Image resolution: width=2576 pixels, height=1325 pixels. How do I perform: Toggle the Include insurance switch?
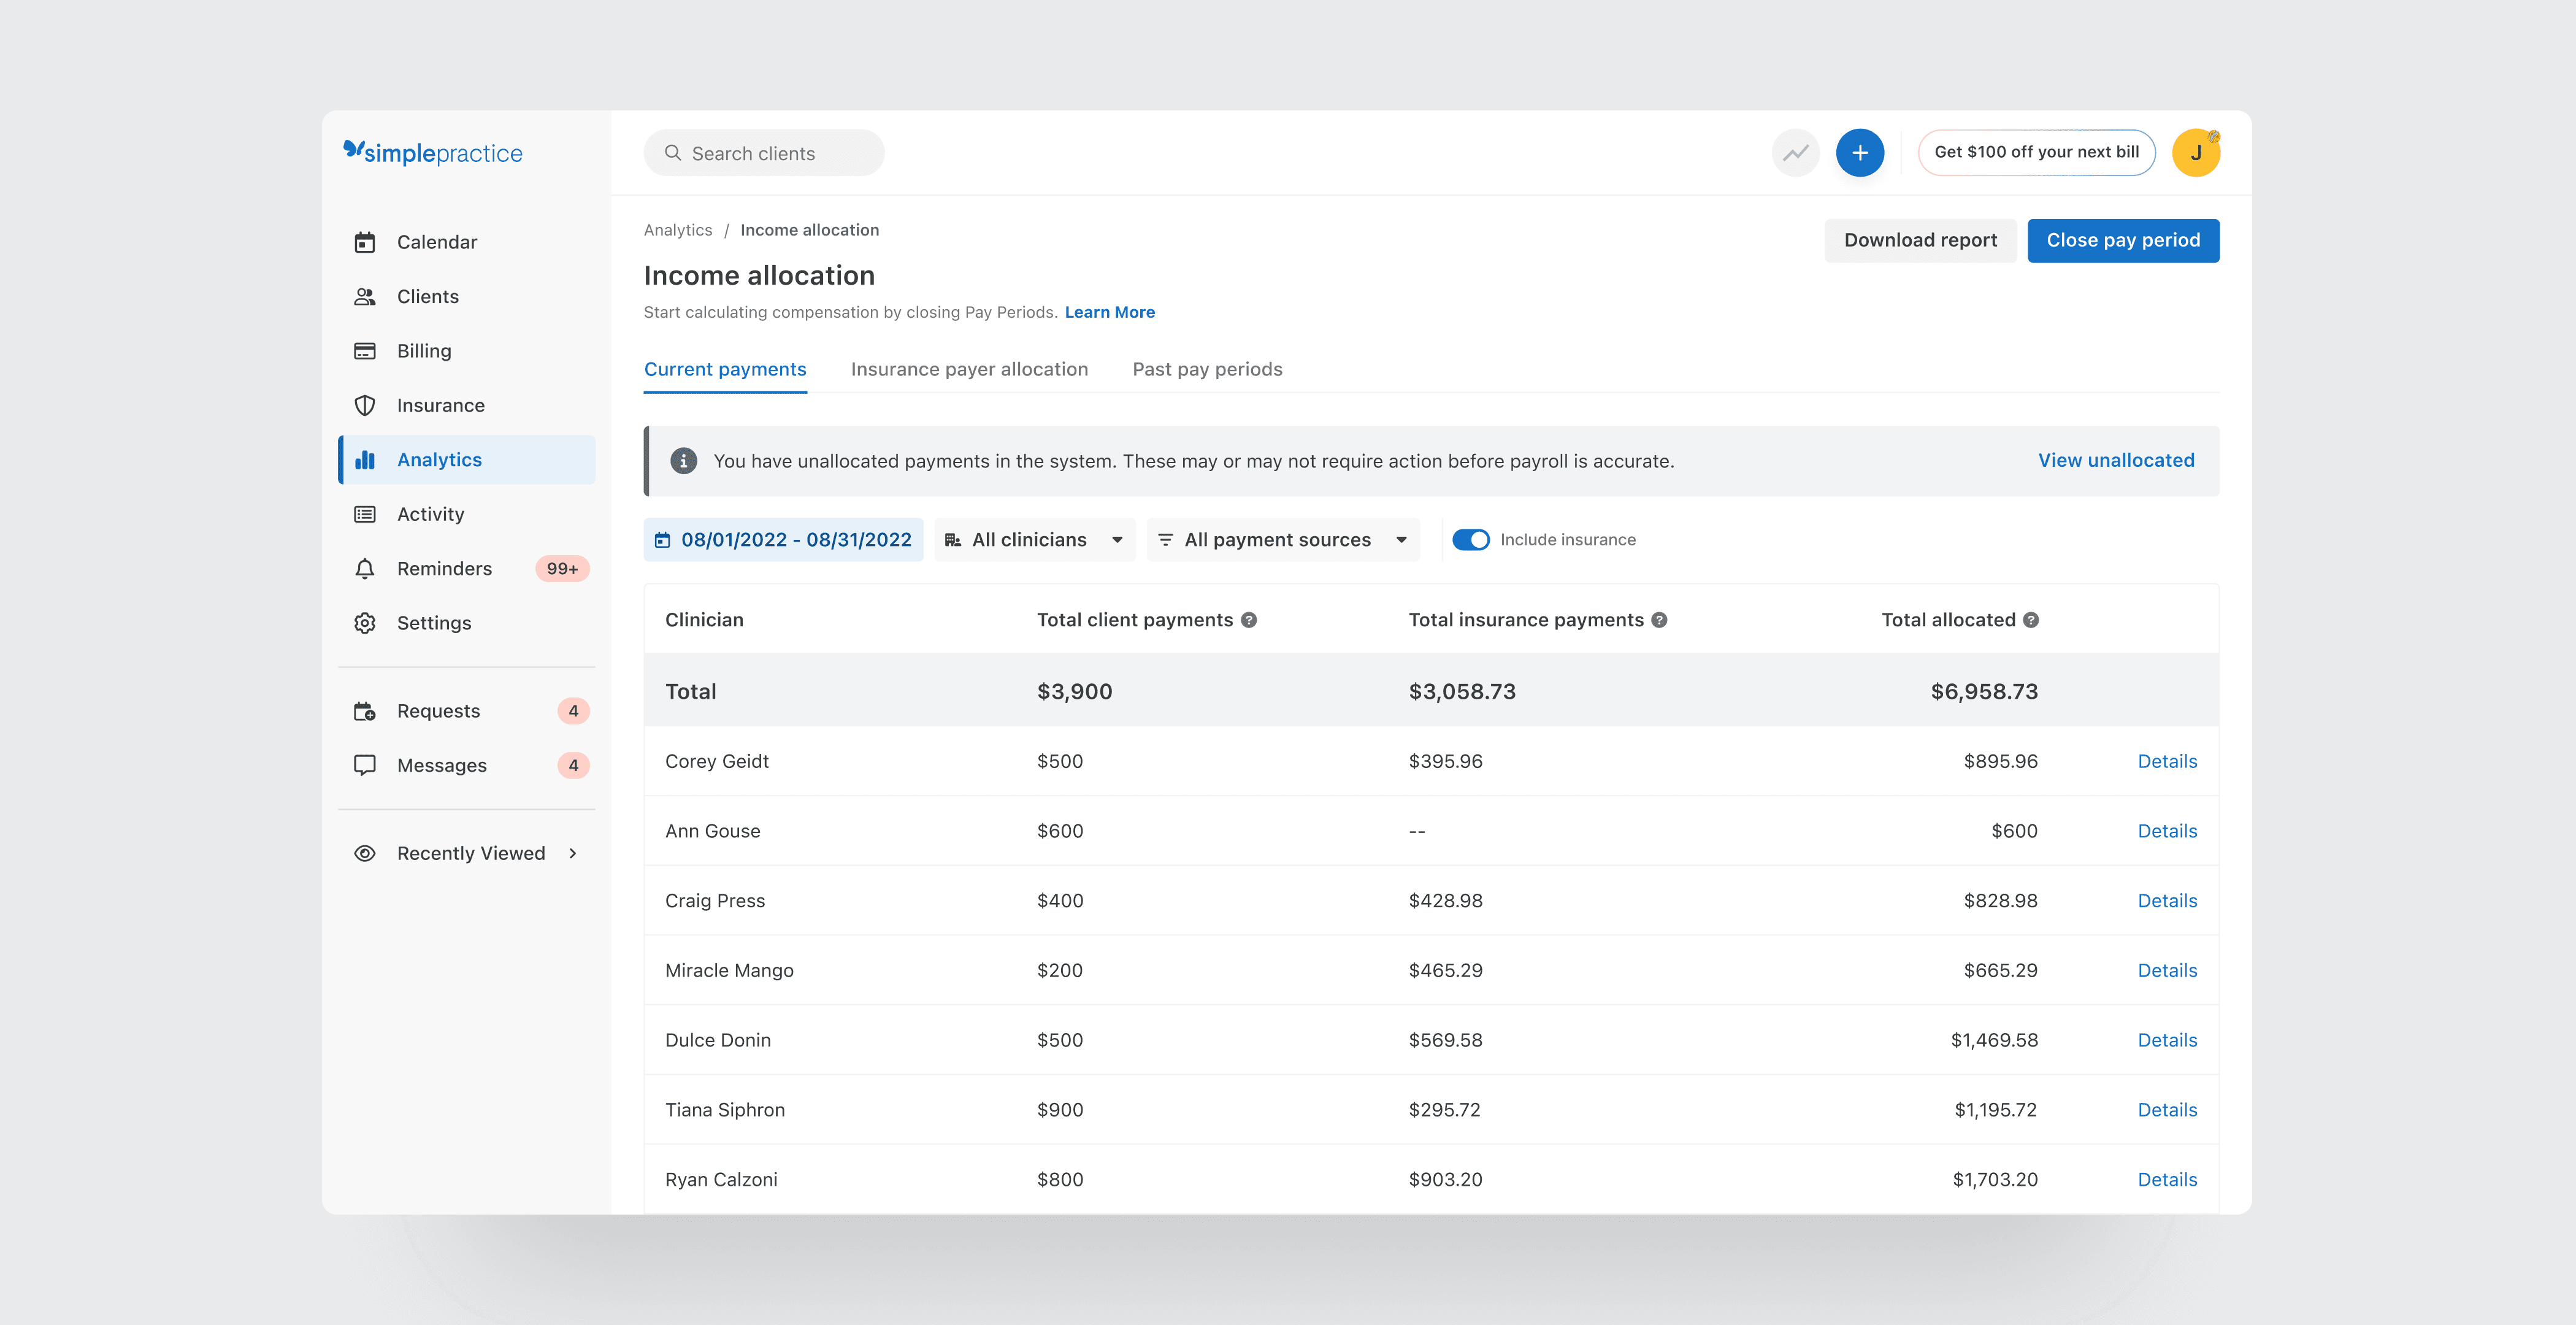pyautogui.click(x=1470, y=540)
